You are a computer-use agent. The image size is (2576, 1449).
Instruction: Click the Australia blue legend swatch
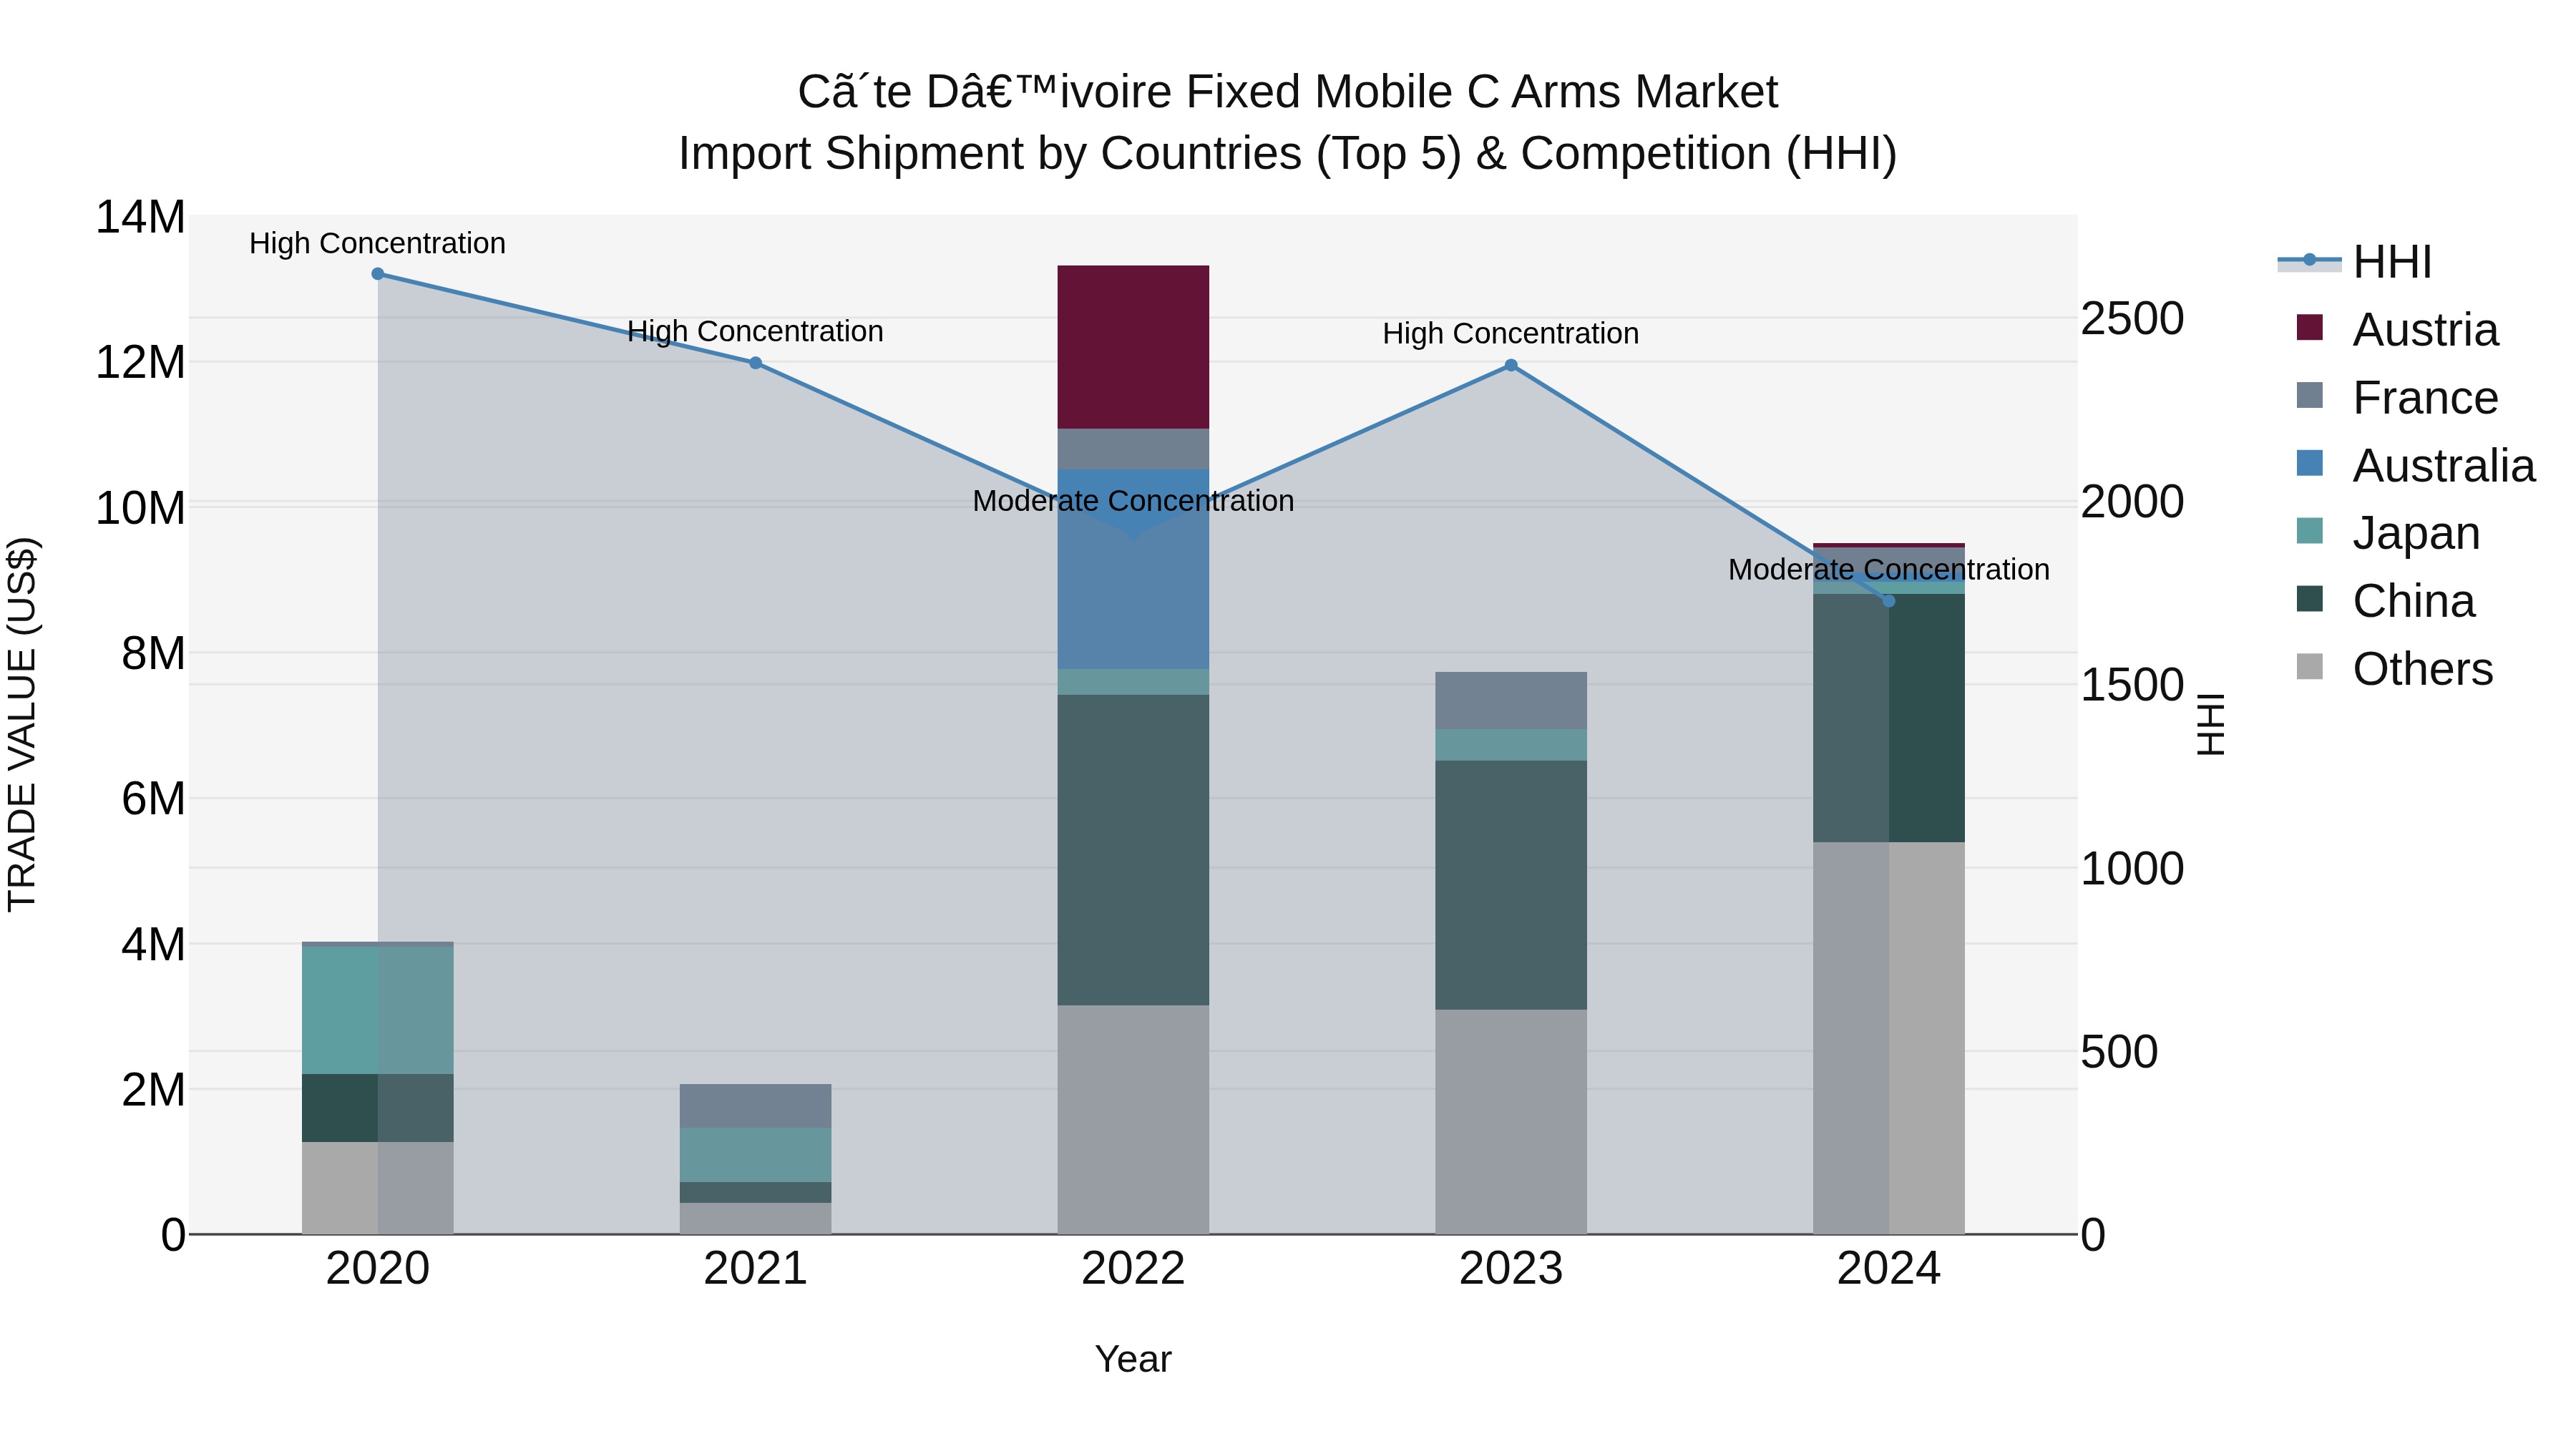click(2310, 463)
